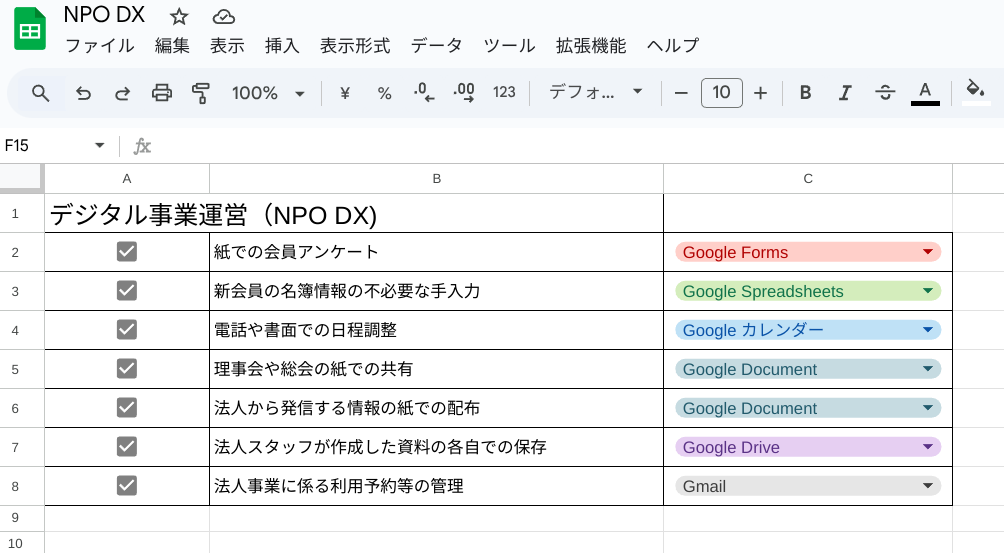Open the Gmail dropdown chip

[808, 486]
